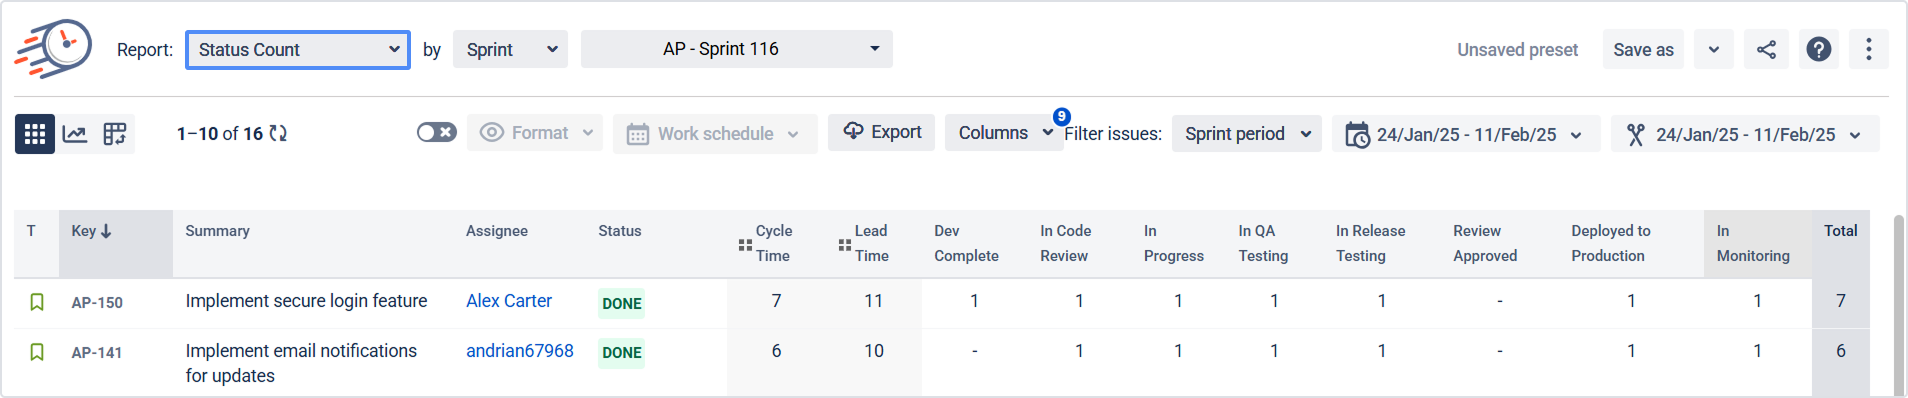This screenshot has width=1908, height=398.
Task: Click the 1–10 of 16 pagination text
Action: (220, 134)
